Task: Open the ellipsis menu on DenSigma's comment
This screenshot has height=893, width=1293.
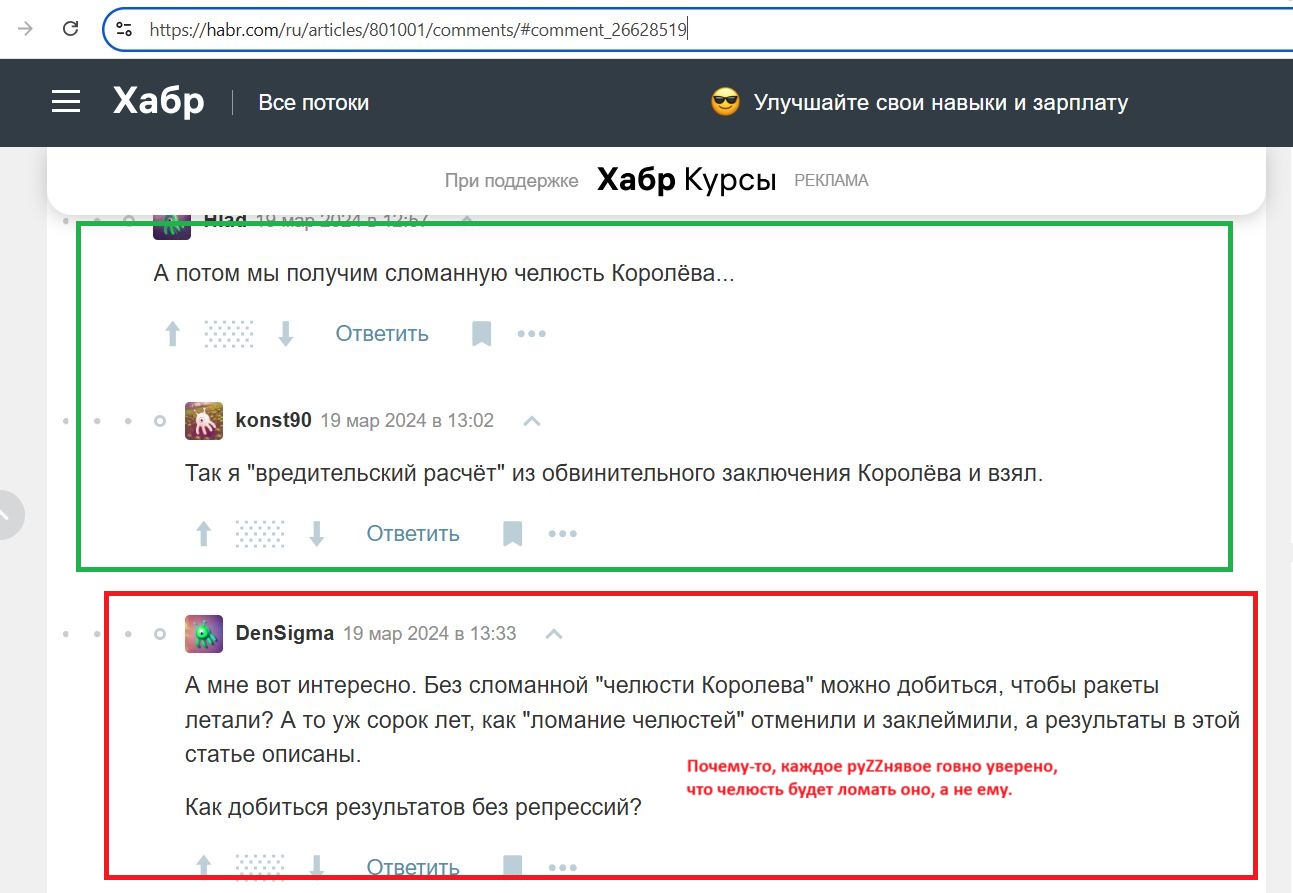Action: pos(563,866)
